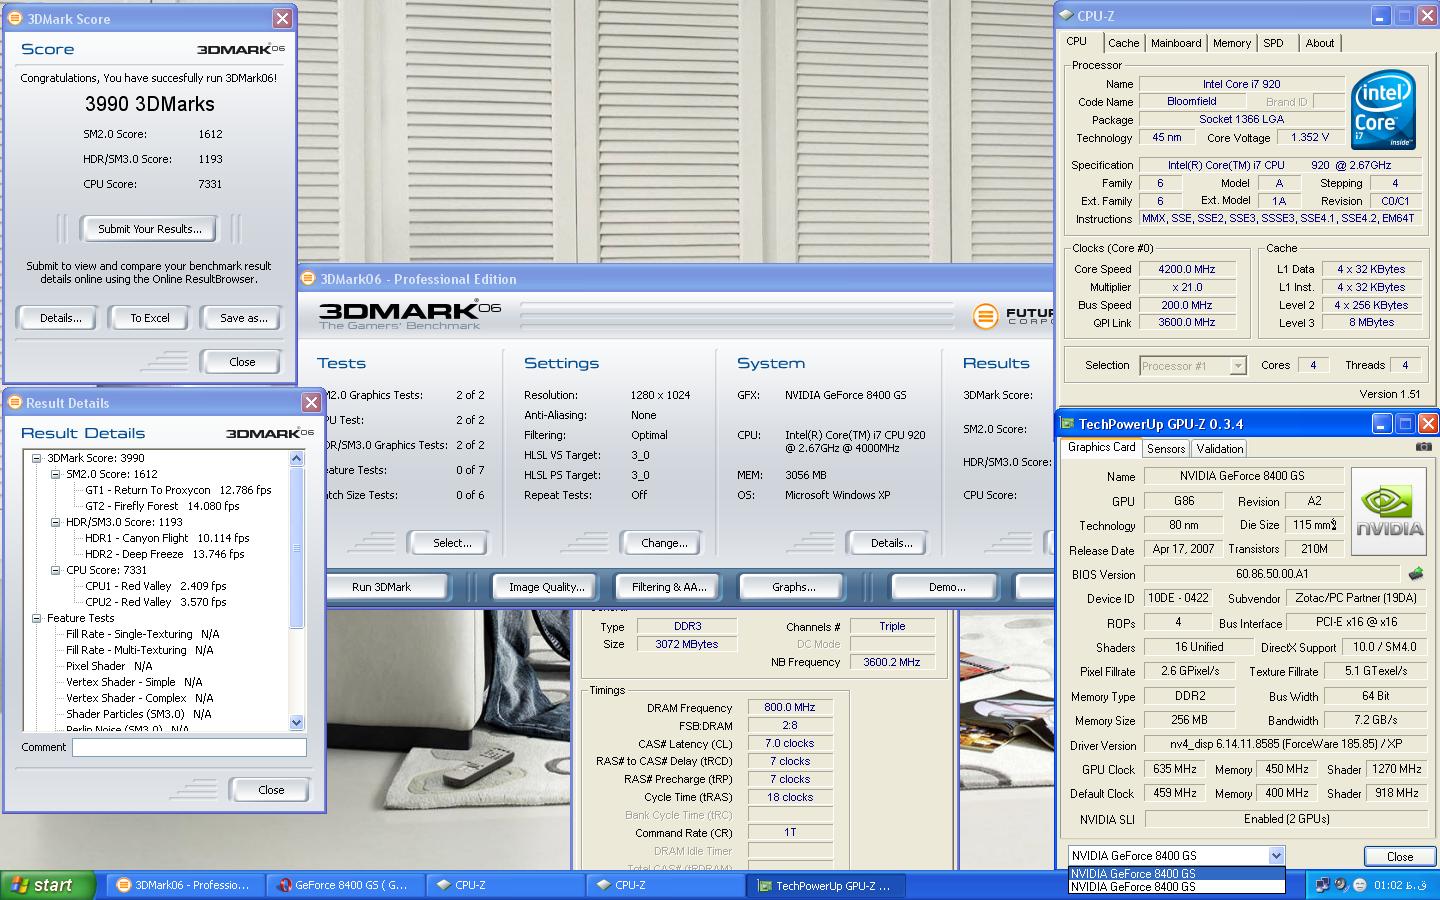Collapse the CPU Score: 7331 tree node
The height and width of the screenshot is (900, 1440).
pos(56,570)
